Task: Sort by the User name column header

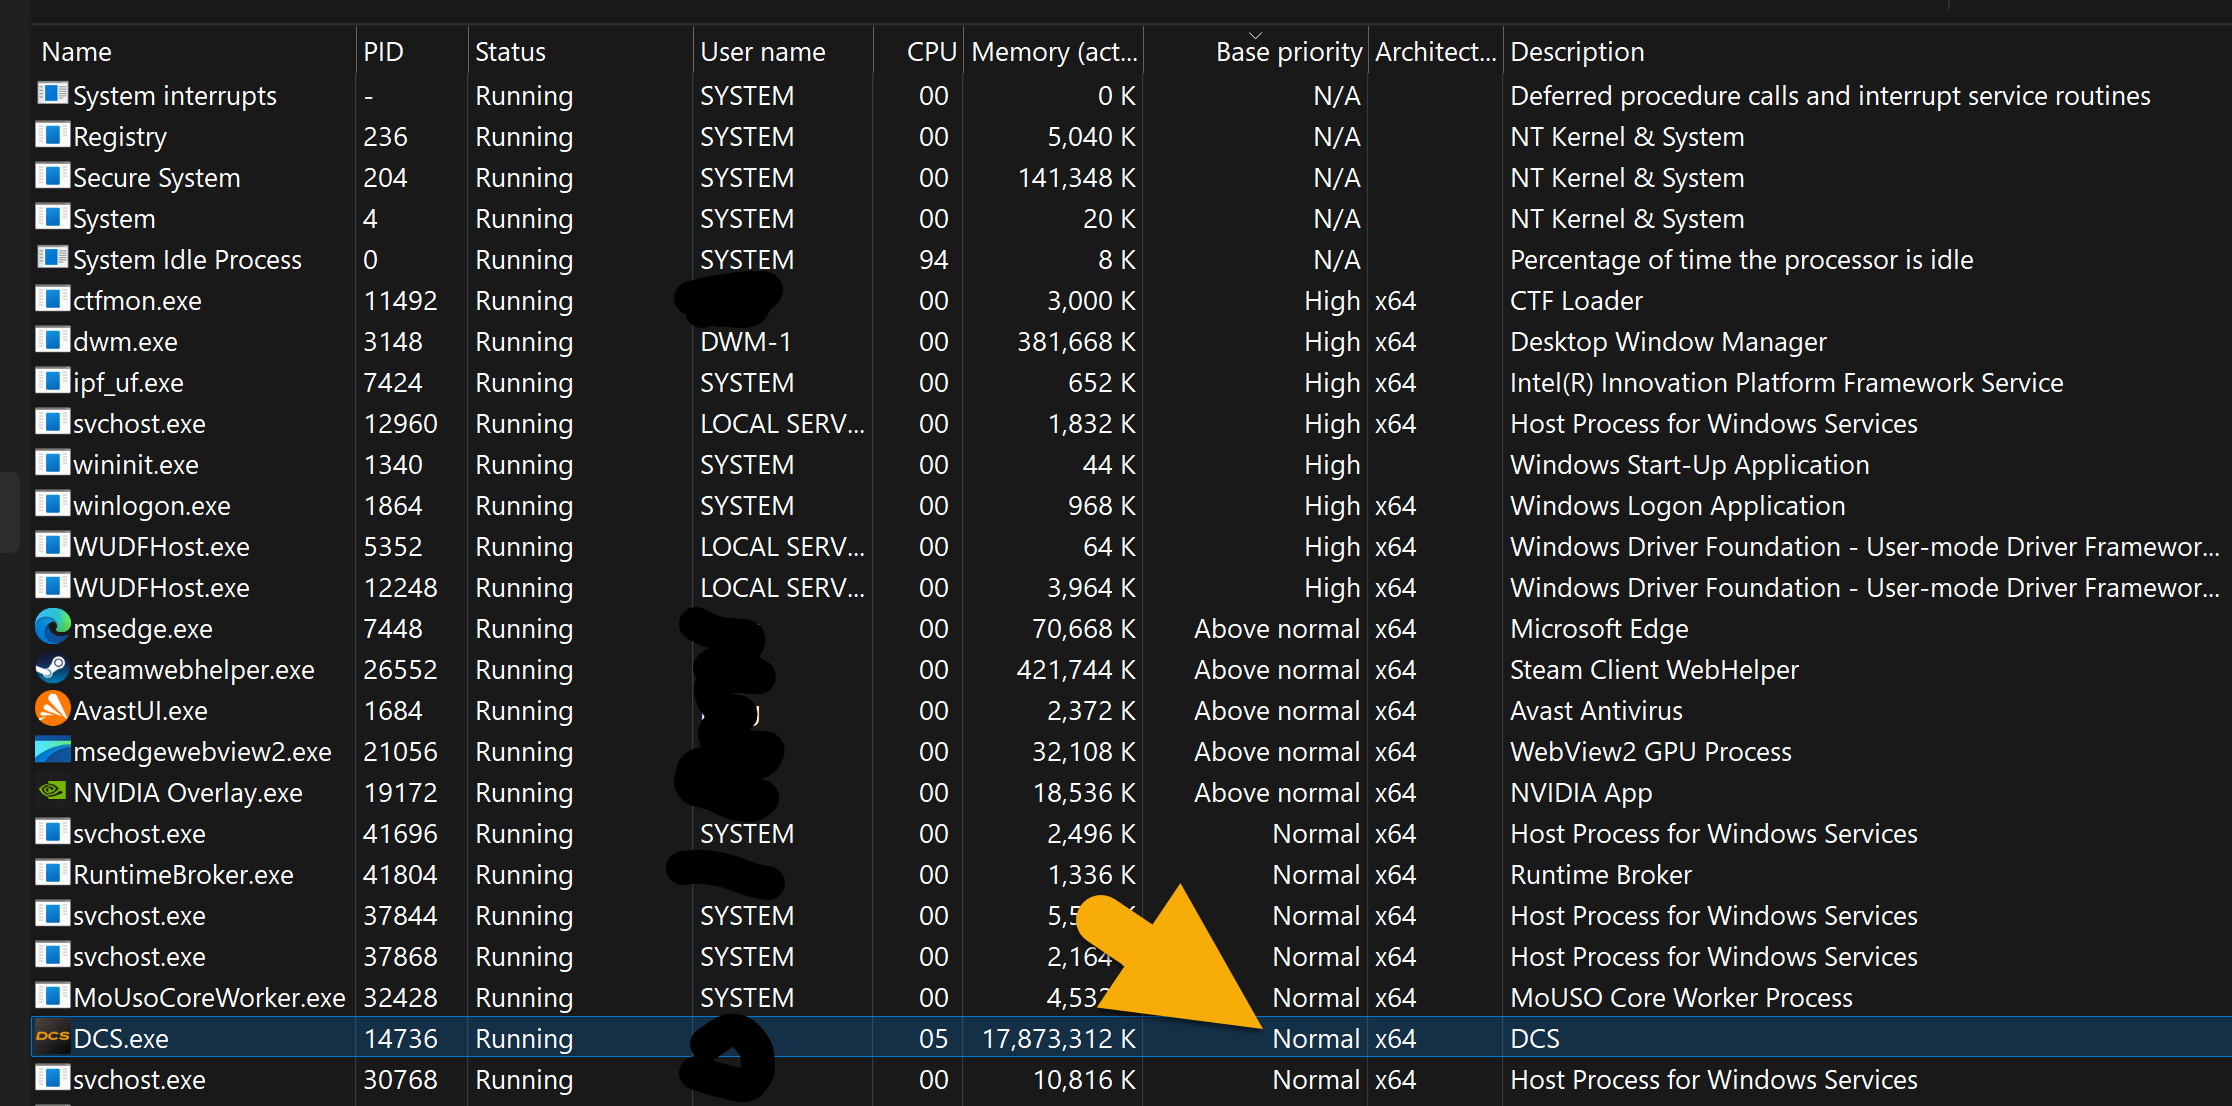Action: [x=783, y=52]
